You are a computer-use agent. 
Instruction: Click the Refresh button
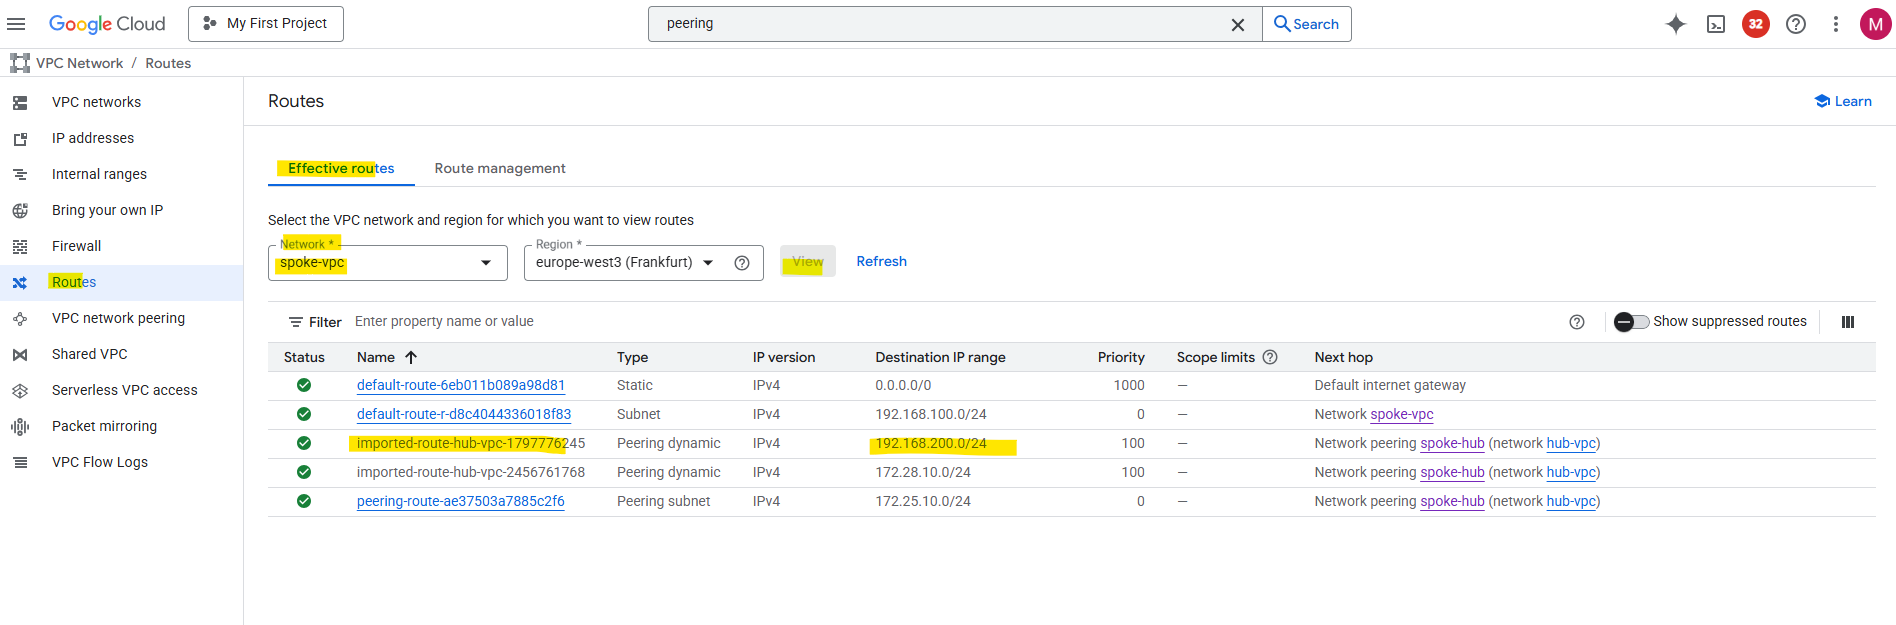(x=881, y=261)
